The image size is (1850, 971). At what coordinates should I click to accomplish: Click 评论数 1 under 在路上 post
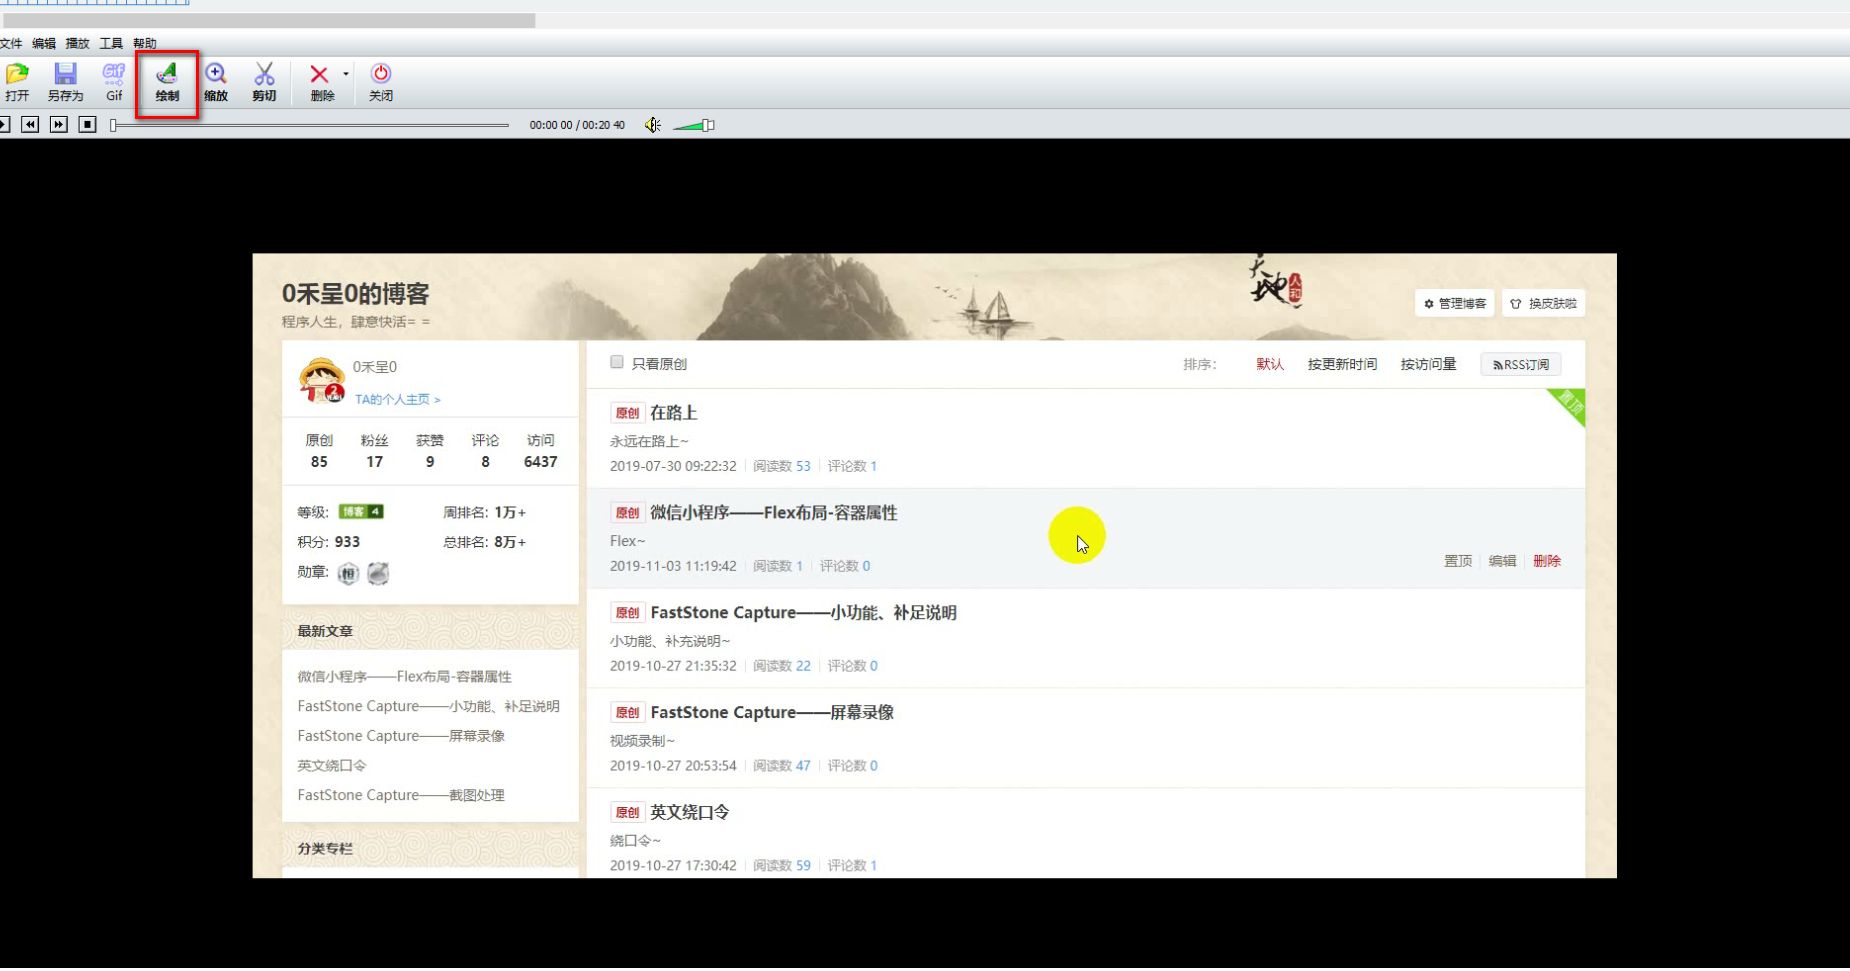coord(852,466)
